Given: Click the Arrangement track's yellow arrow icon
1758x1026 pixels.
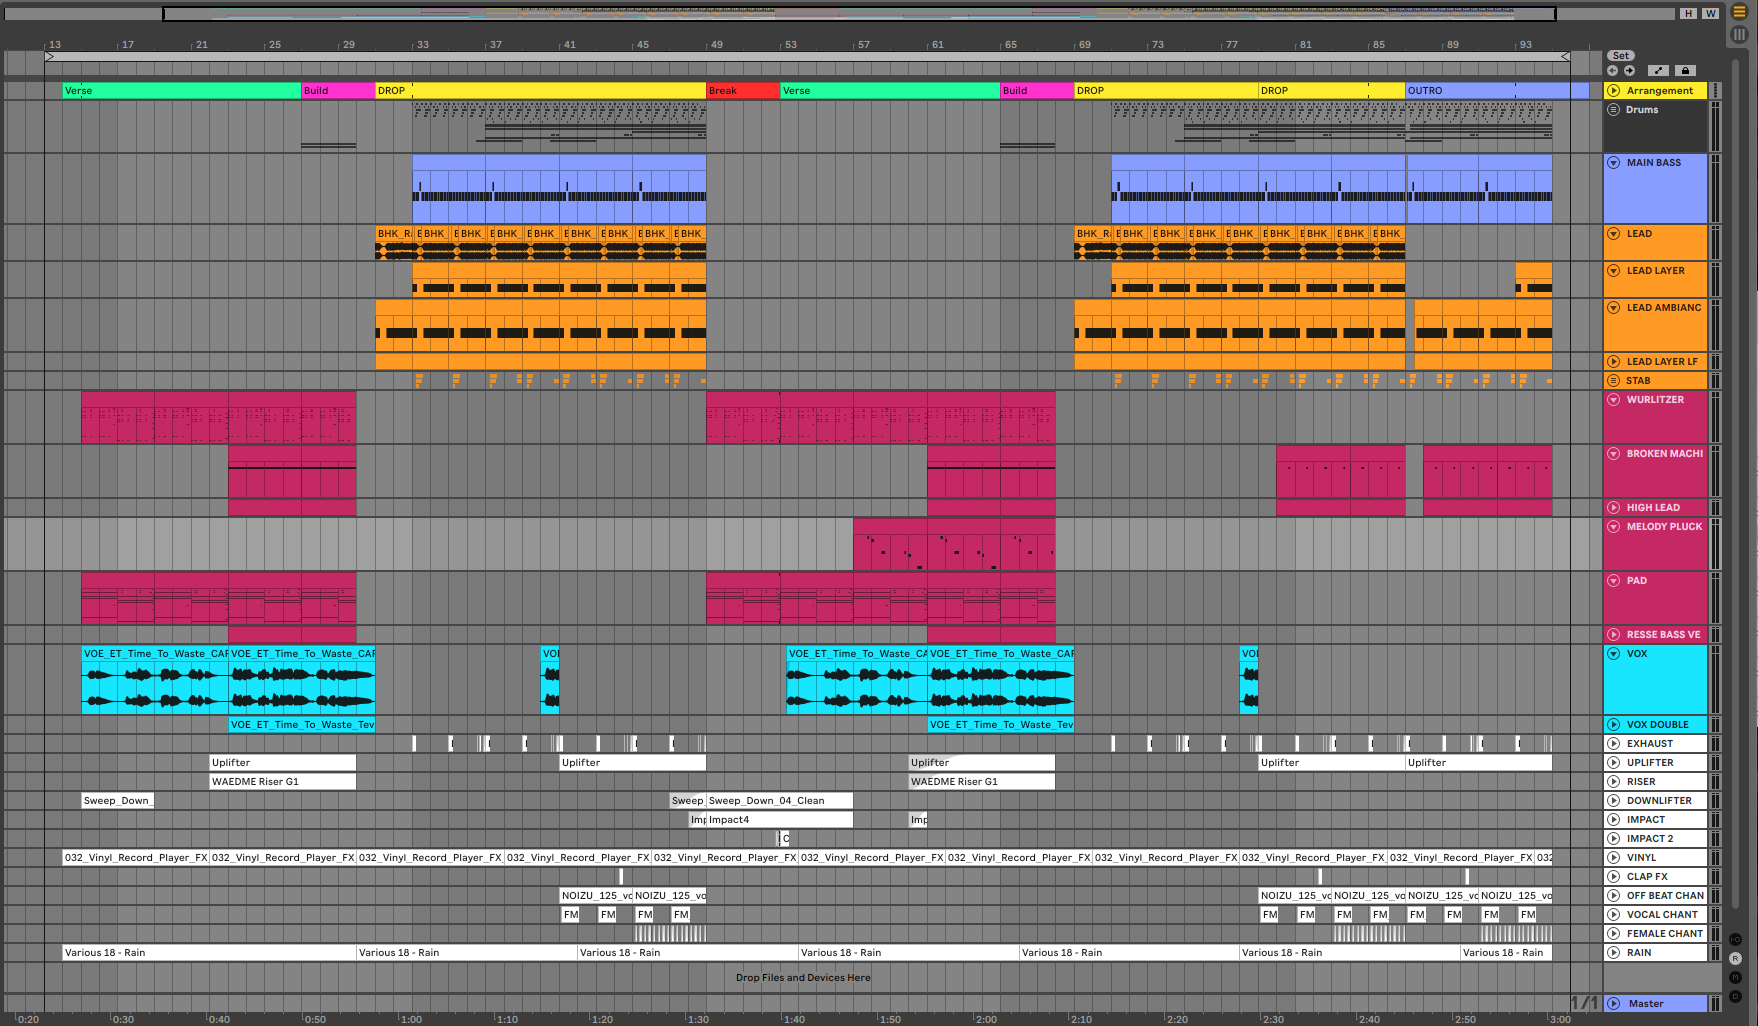Looking at the screenshot, I should [1613, 91].
